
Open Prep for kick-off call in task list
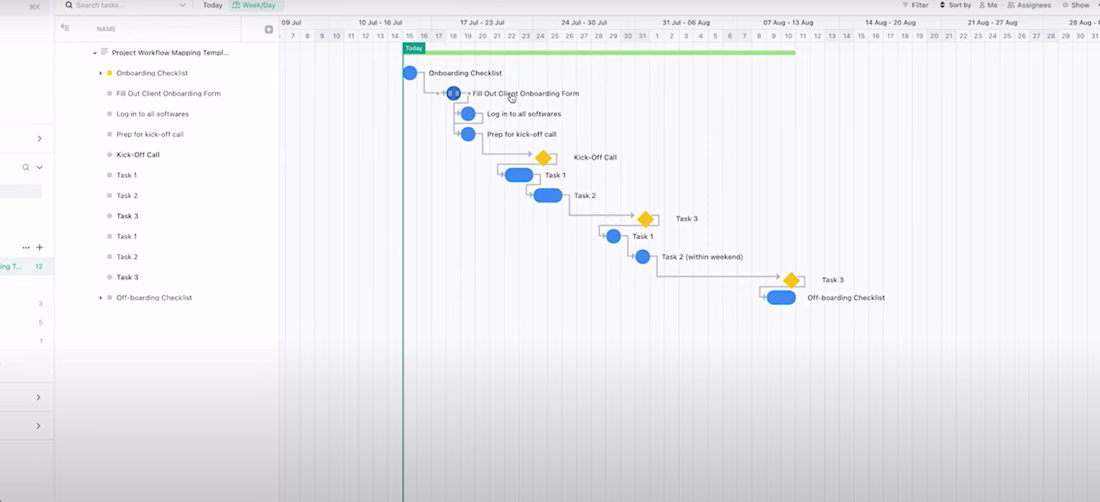pos(150,134)
